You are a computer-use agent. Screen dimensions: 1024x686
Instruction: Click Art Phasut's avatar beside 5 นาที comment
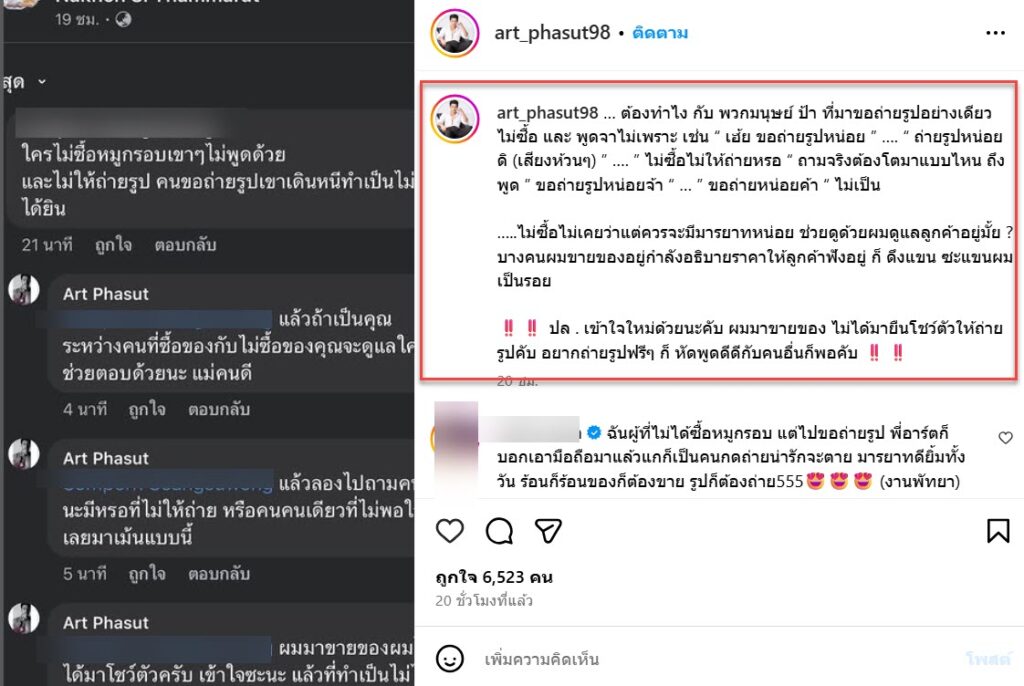pos(24,454)
